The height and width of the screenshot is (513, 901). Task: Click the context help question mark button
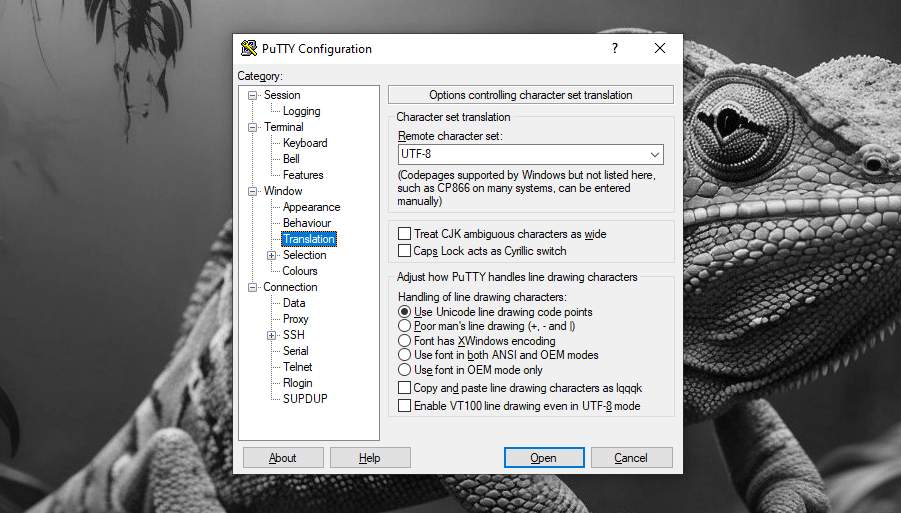click(x=614, y=48)
